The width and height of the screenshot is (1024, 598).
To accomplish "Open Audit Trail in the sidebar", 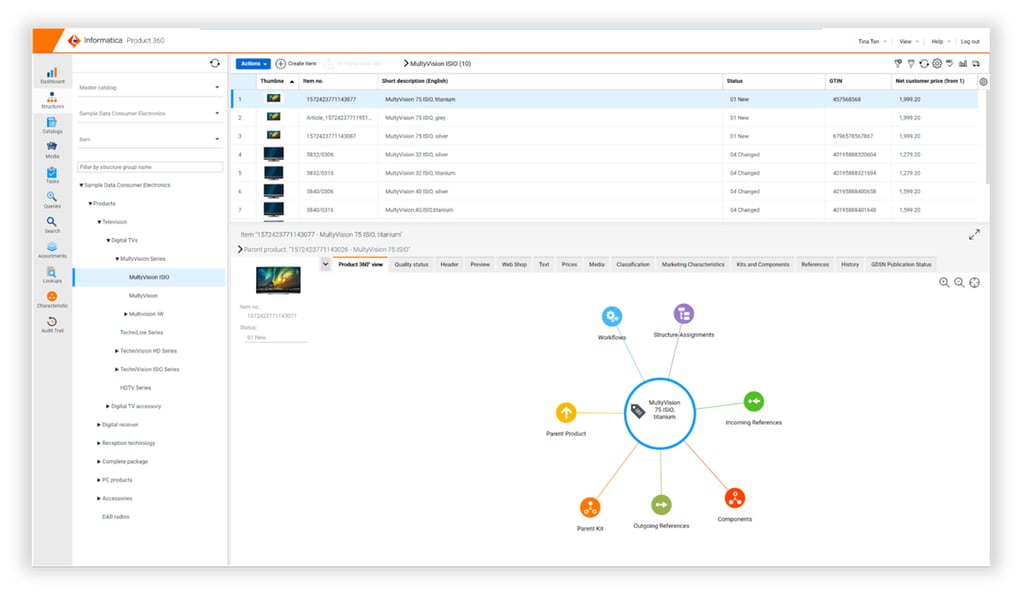I will coord(51,323).
